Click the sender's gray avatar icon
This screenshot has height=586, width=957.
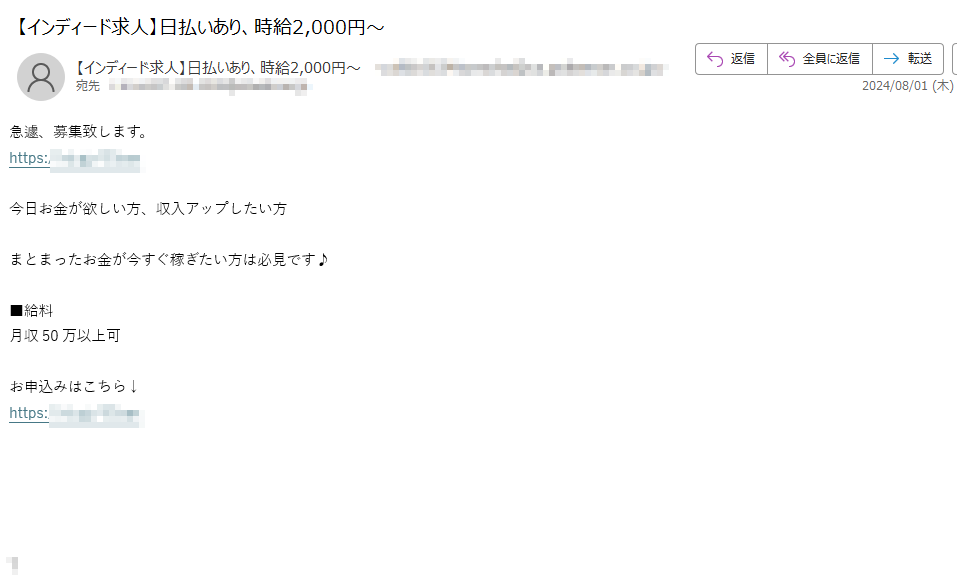click(41, 77)
